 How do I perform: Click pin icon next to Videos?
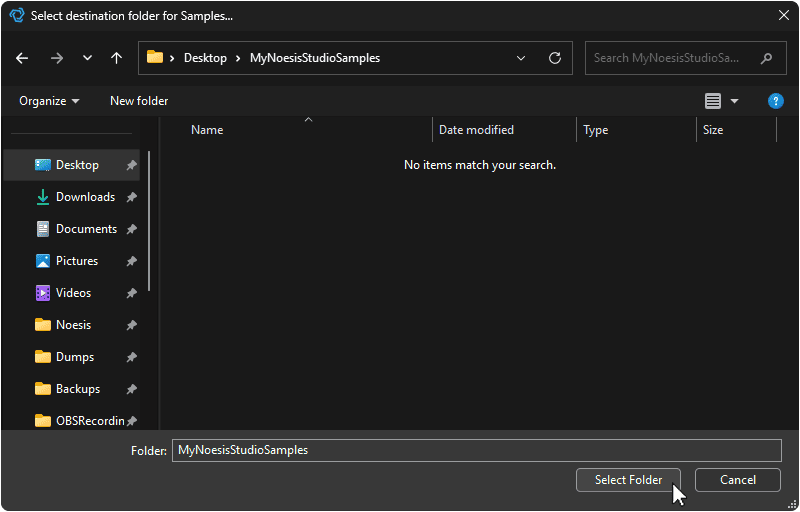coord(132,293)
